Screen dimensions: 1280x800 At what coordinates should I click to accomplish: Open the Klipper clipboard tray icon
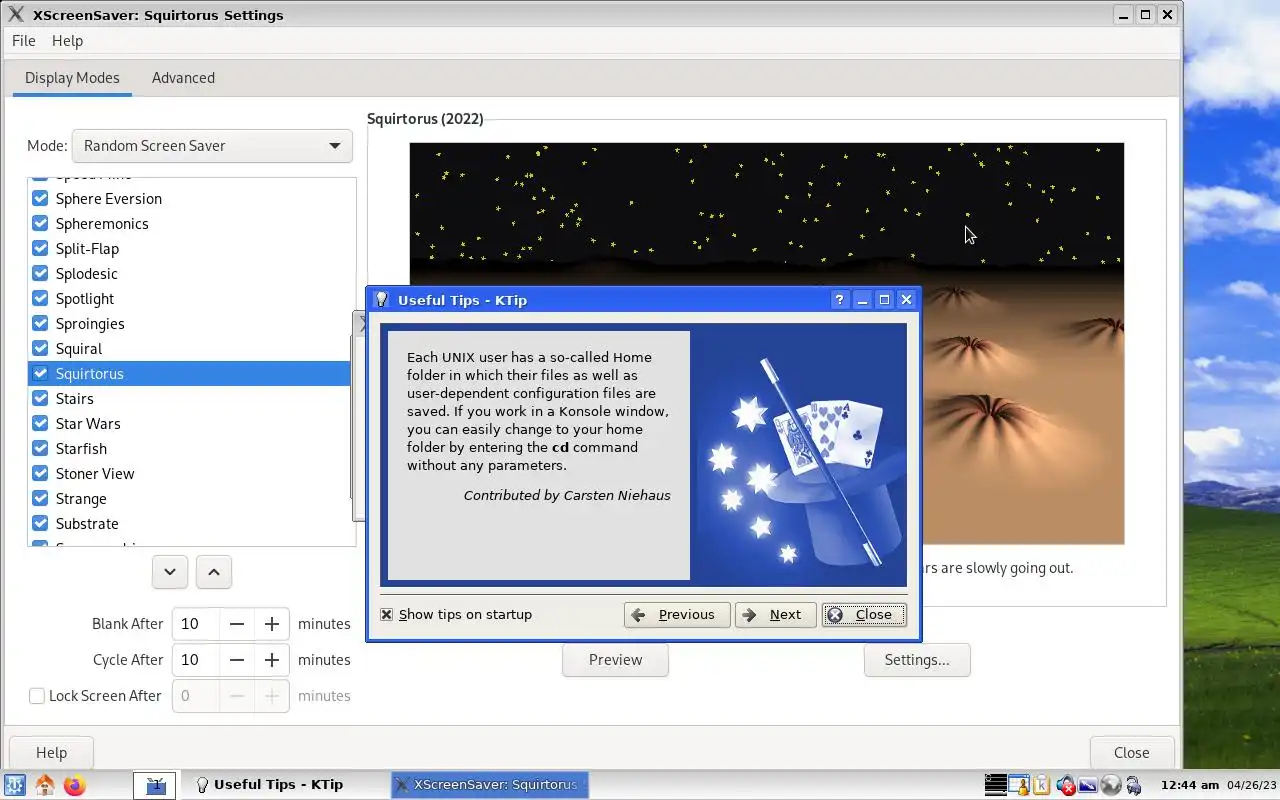point(1042,785)
